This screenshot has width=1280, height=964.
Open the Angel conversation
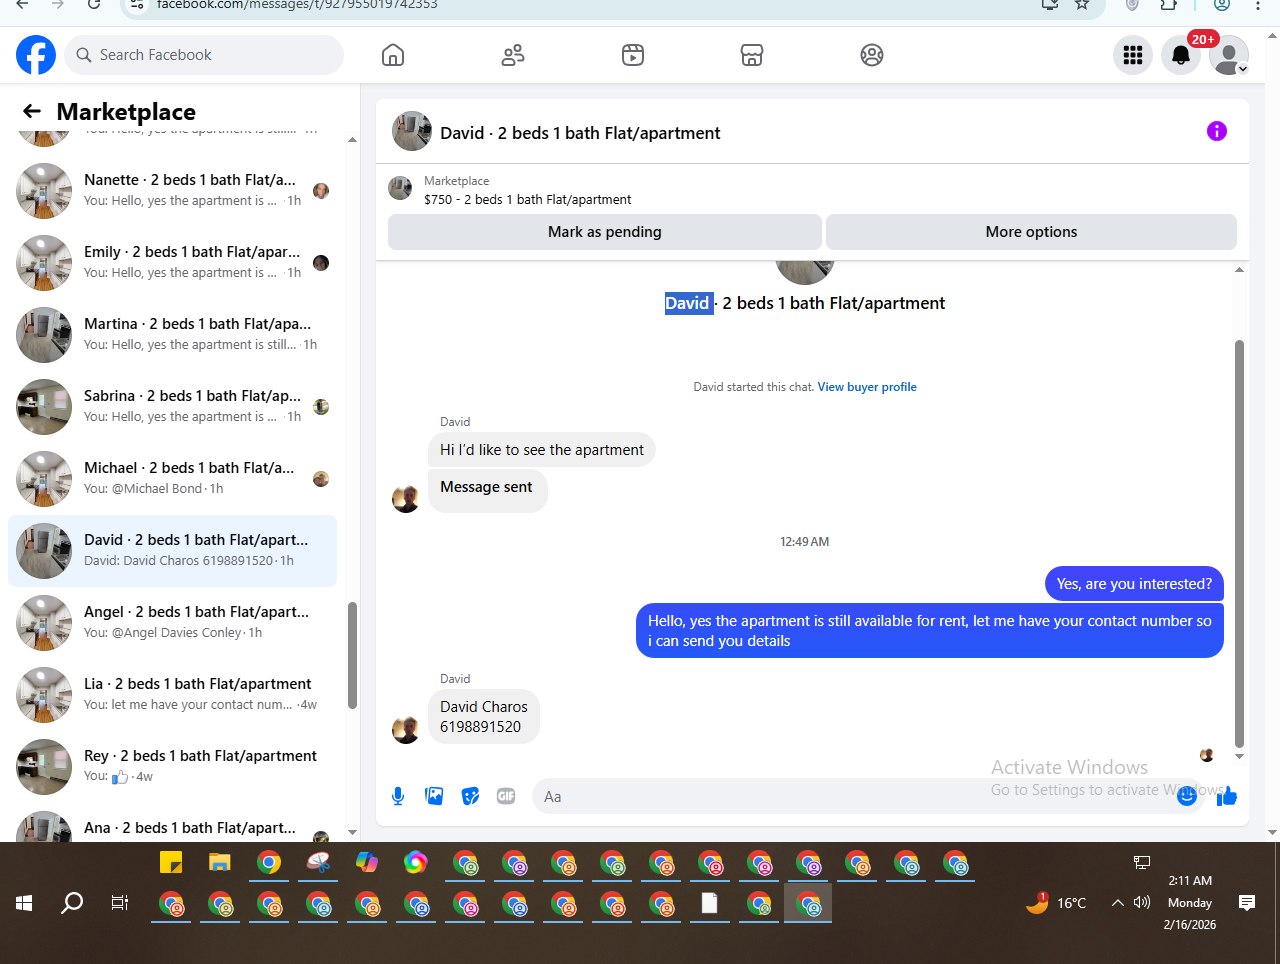tap(172, 623)
